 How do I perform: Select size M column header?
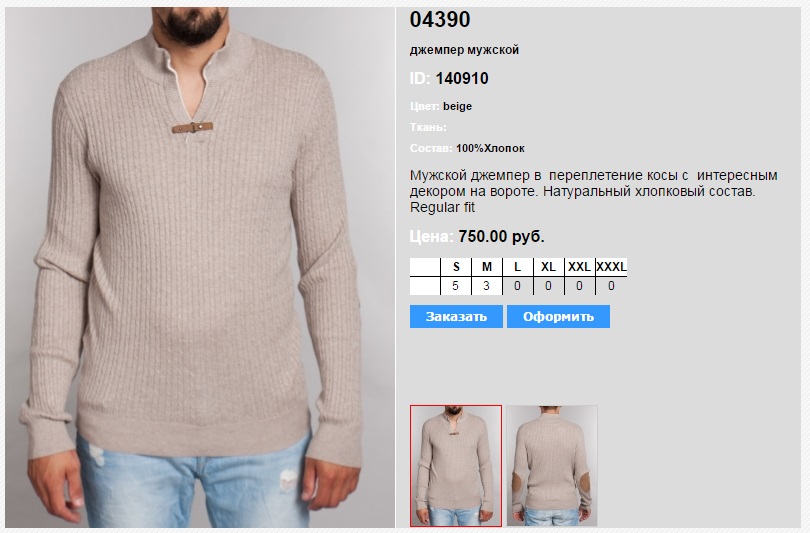tap(487, 267)
